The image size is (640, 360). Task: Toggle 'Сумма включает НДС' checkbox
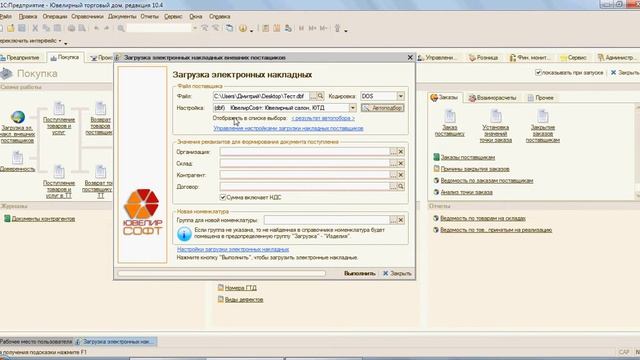click(223, 197)
